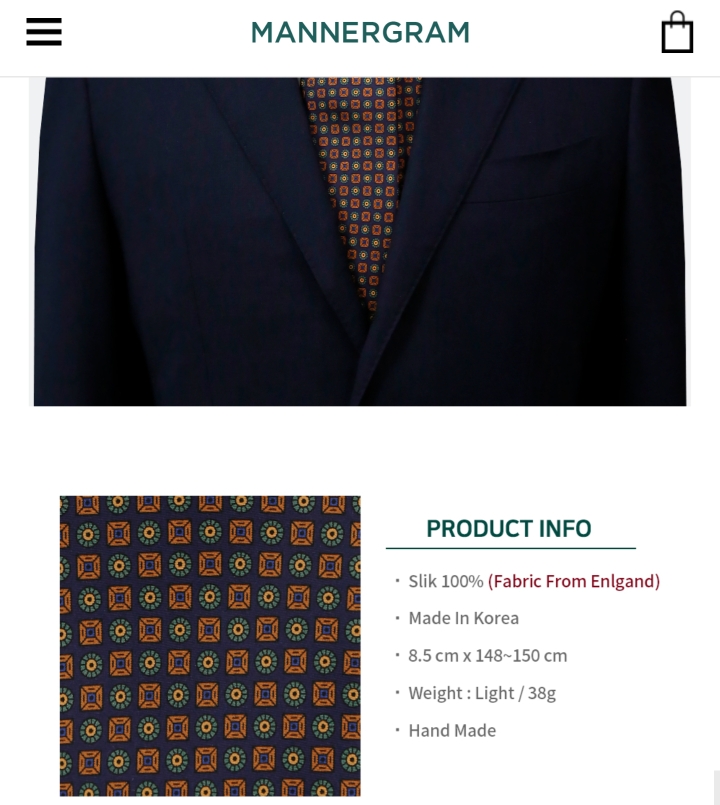This screenshot has height=805, width=720.
Task: Open the tie fabric pattern swatch image
Action: click(x=210, y=646)
